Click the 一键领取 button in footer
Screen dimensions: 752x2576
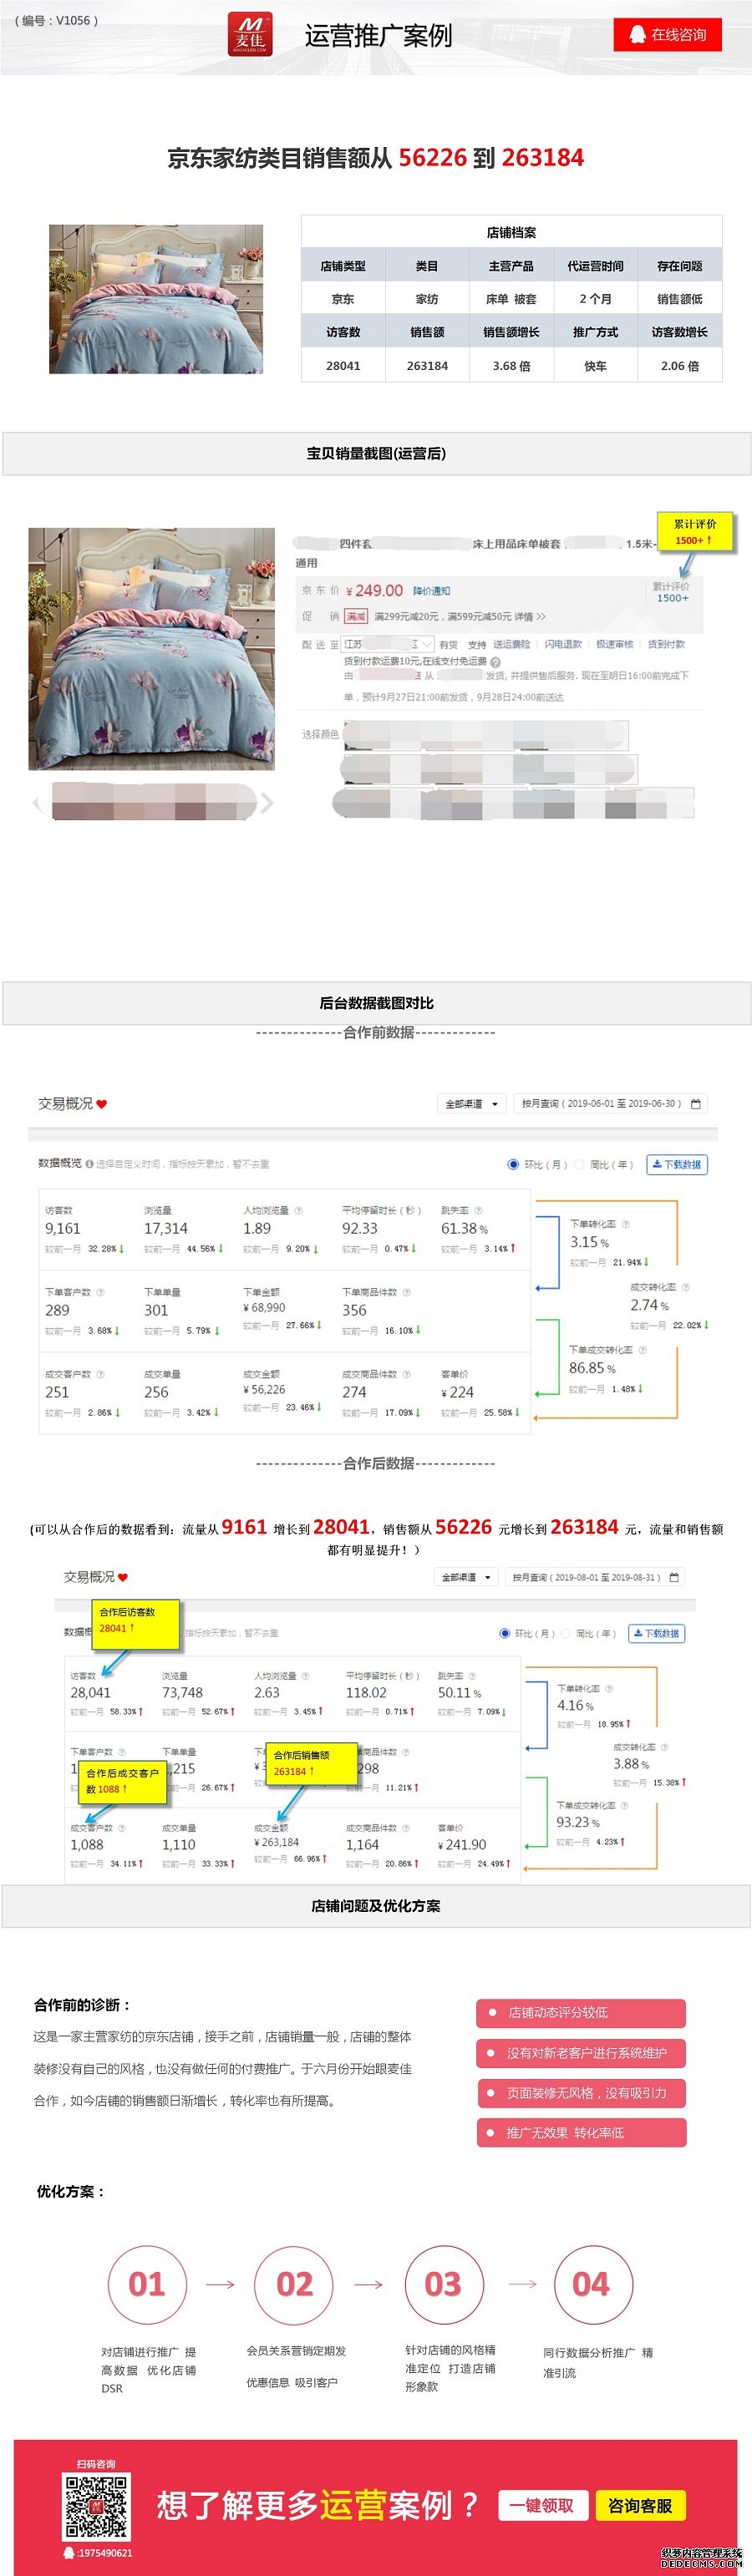pyautogui.click(x=541, y=2505)
